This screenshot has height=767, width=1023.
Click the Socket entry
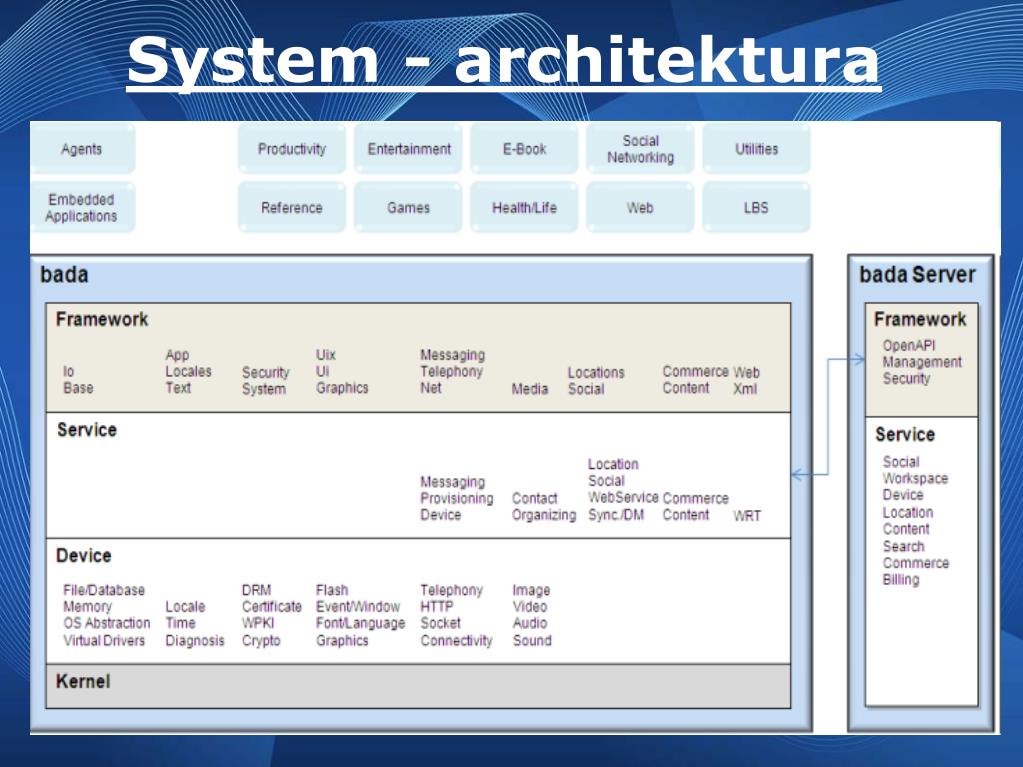(440, 624)
